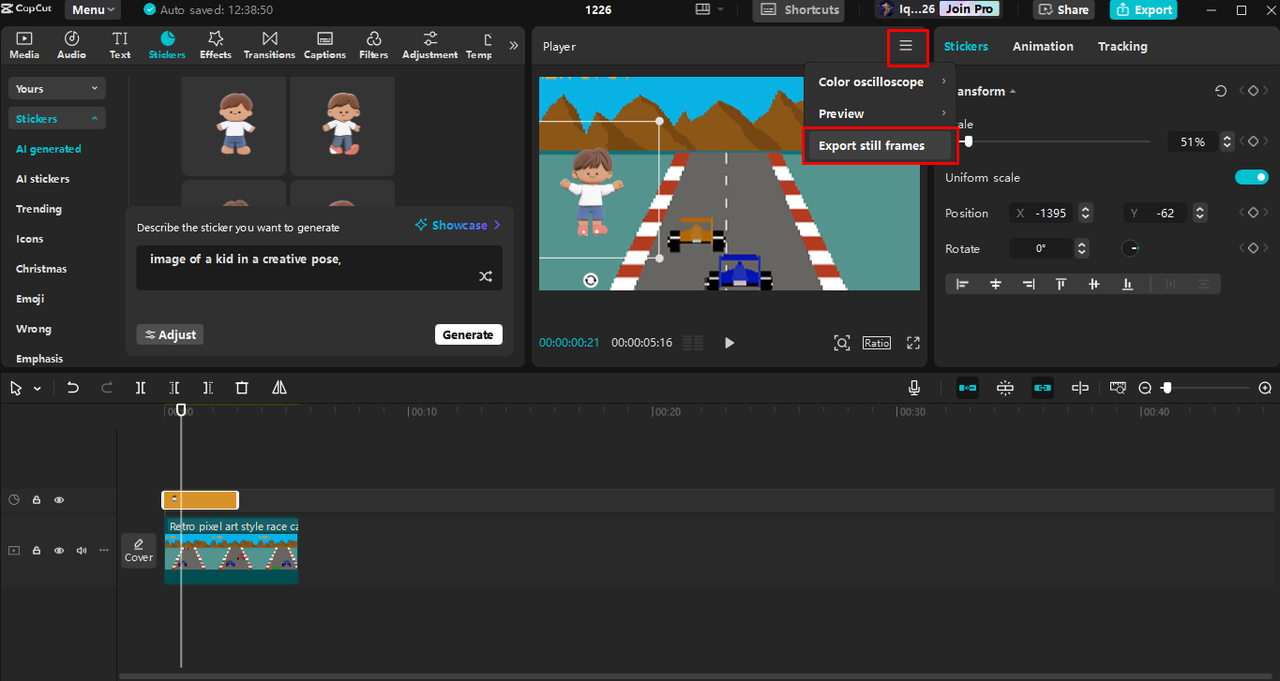This screenshot has width=1280, height=681.
Task: Choose Export still frames
Action: pos(880,146)
